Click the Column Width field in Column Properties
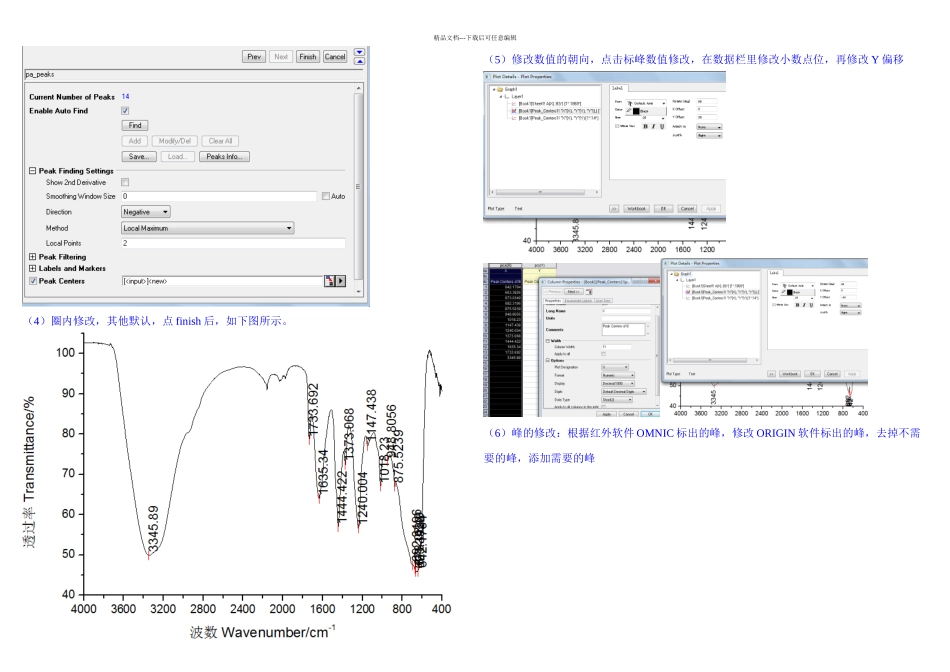This screenshot has width=950, height=672. point(617,347)
